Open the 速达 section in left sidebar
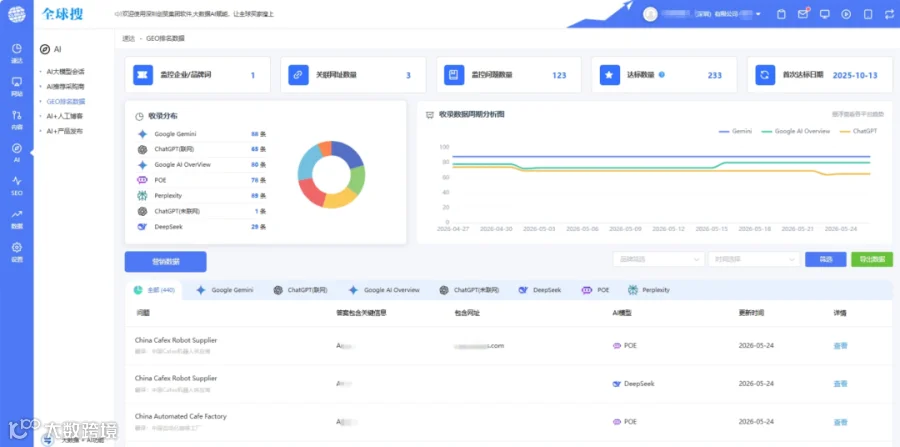 [17, 53]
